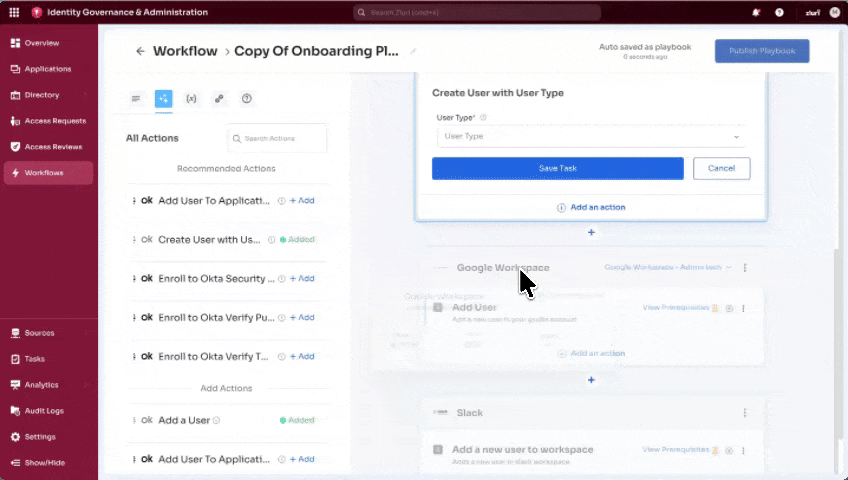The width and height of the screenshot is (848, 480).
Task: Open kebab menu for Add a new user to workspace
Action: (743, 450)
